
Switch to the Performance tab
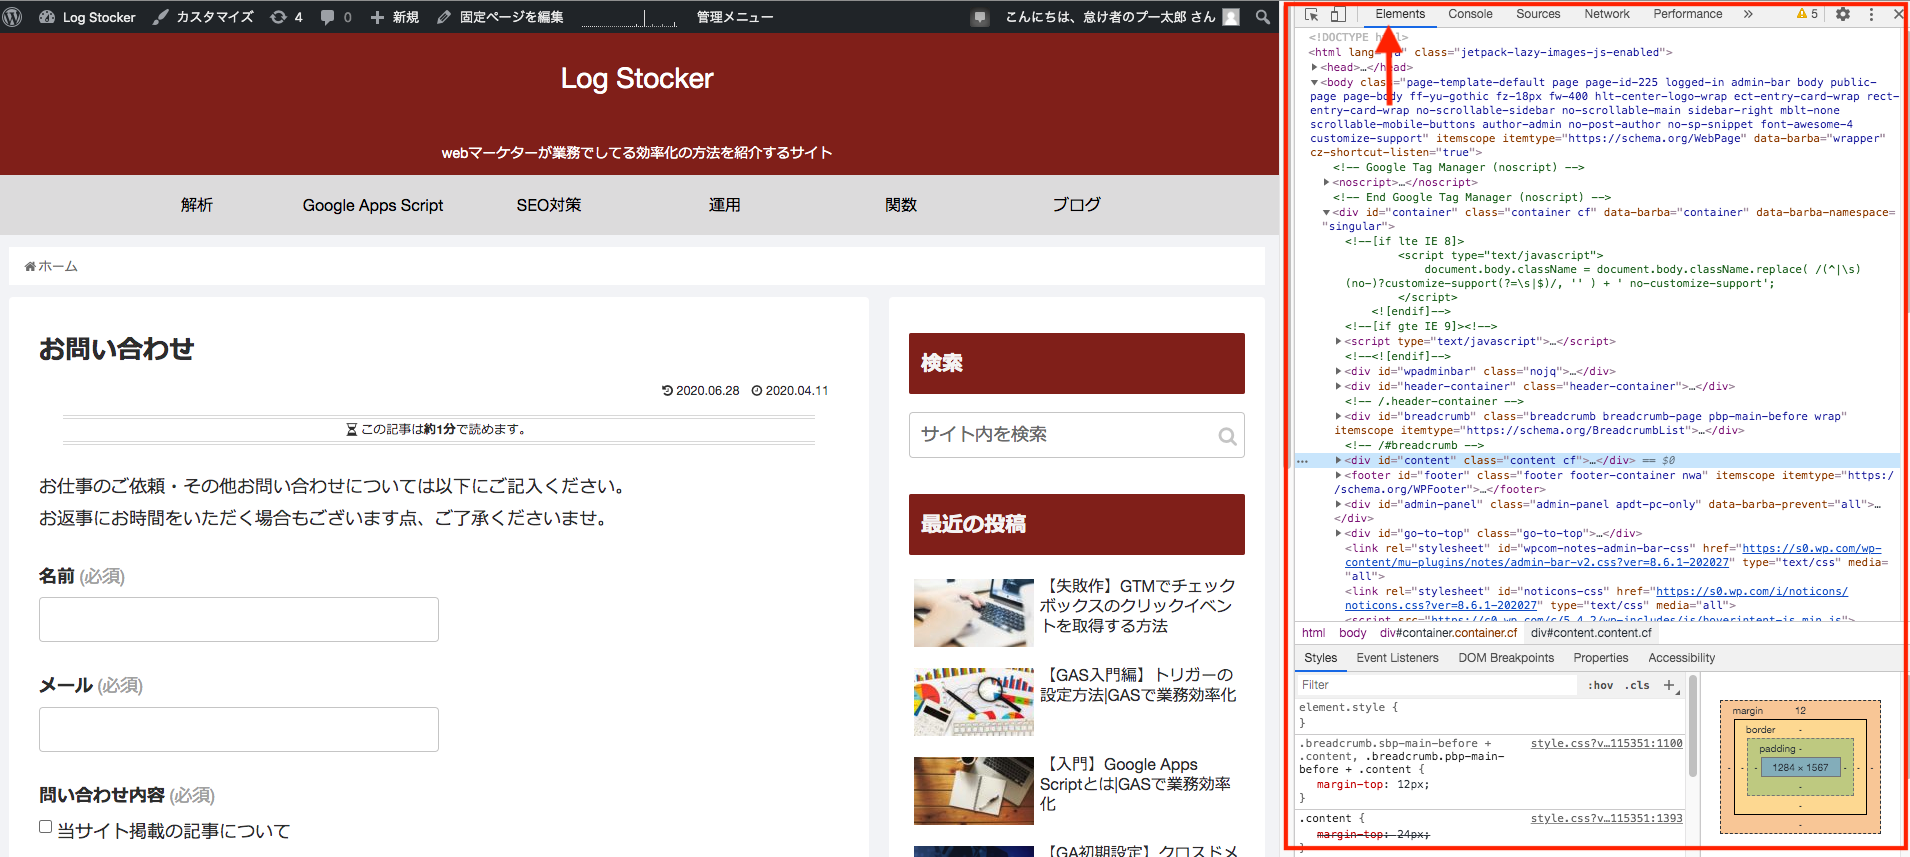(x=1688, y=14)
